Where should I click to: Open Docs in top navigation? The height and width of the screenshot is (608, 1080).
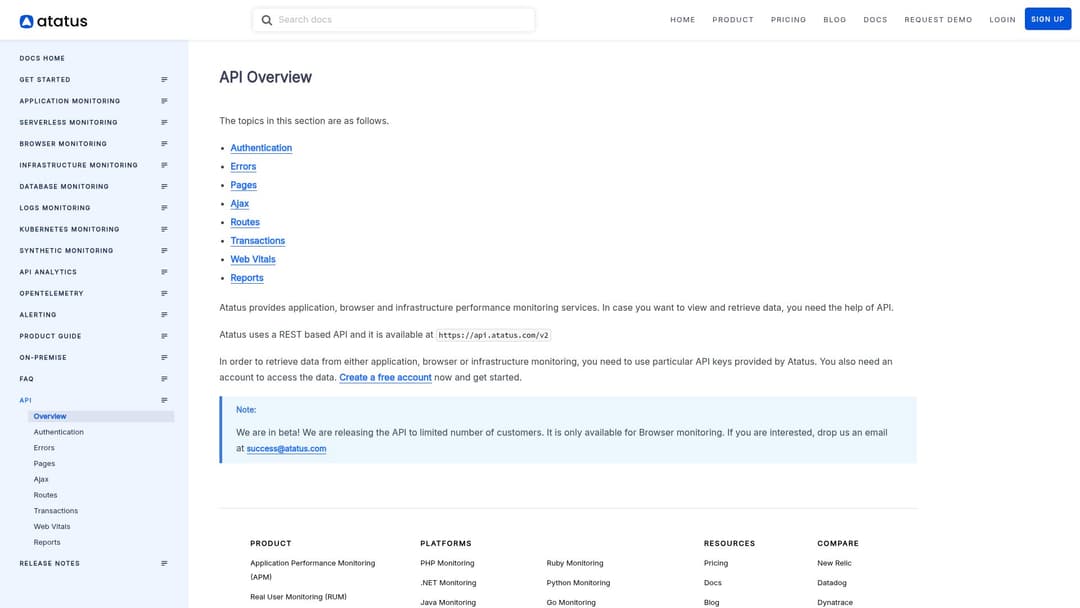pos(875,20)
